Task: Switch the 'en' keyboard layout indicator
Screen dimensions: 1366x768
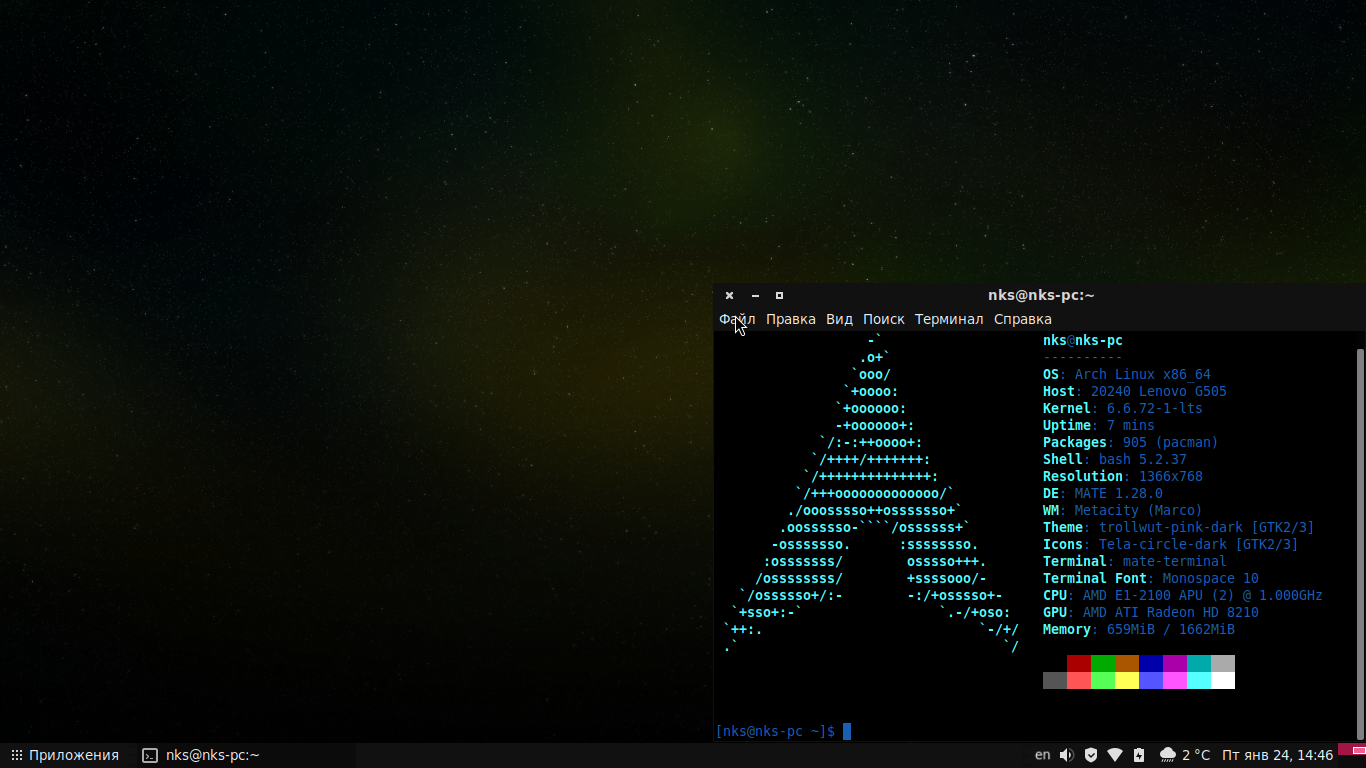Action: (x=1042, y=755)
